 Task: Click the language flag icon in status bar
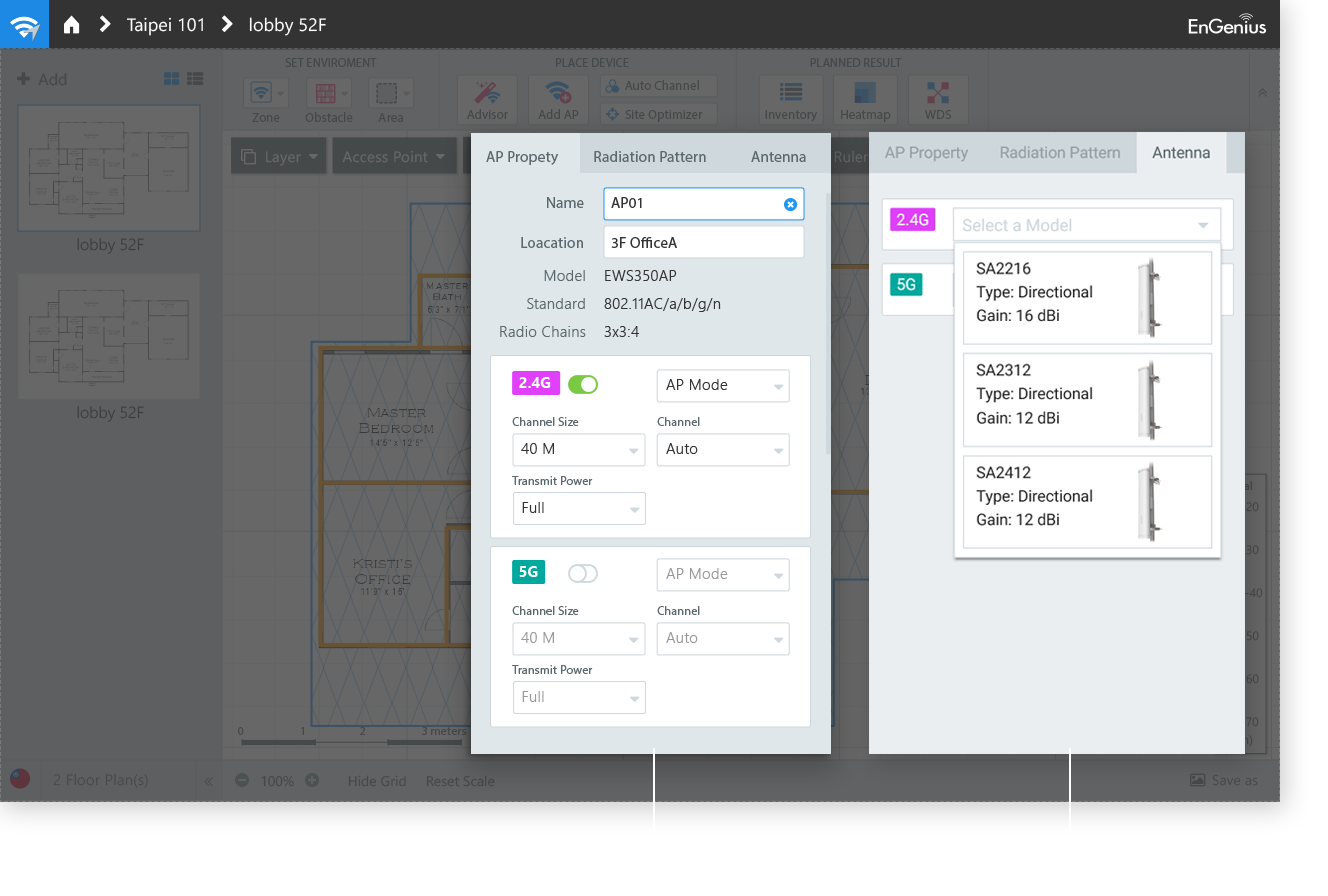[x=20, y=779]
